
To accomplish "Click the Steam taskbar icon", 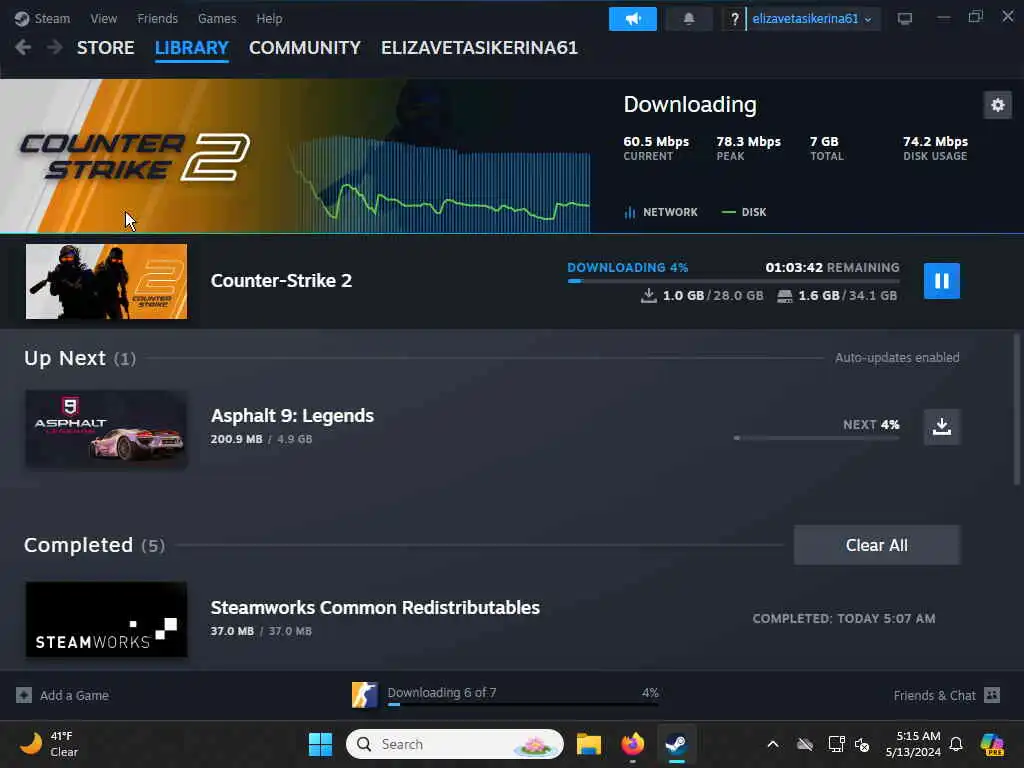I will 676,744.
